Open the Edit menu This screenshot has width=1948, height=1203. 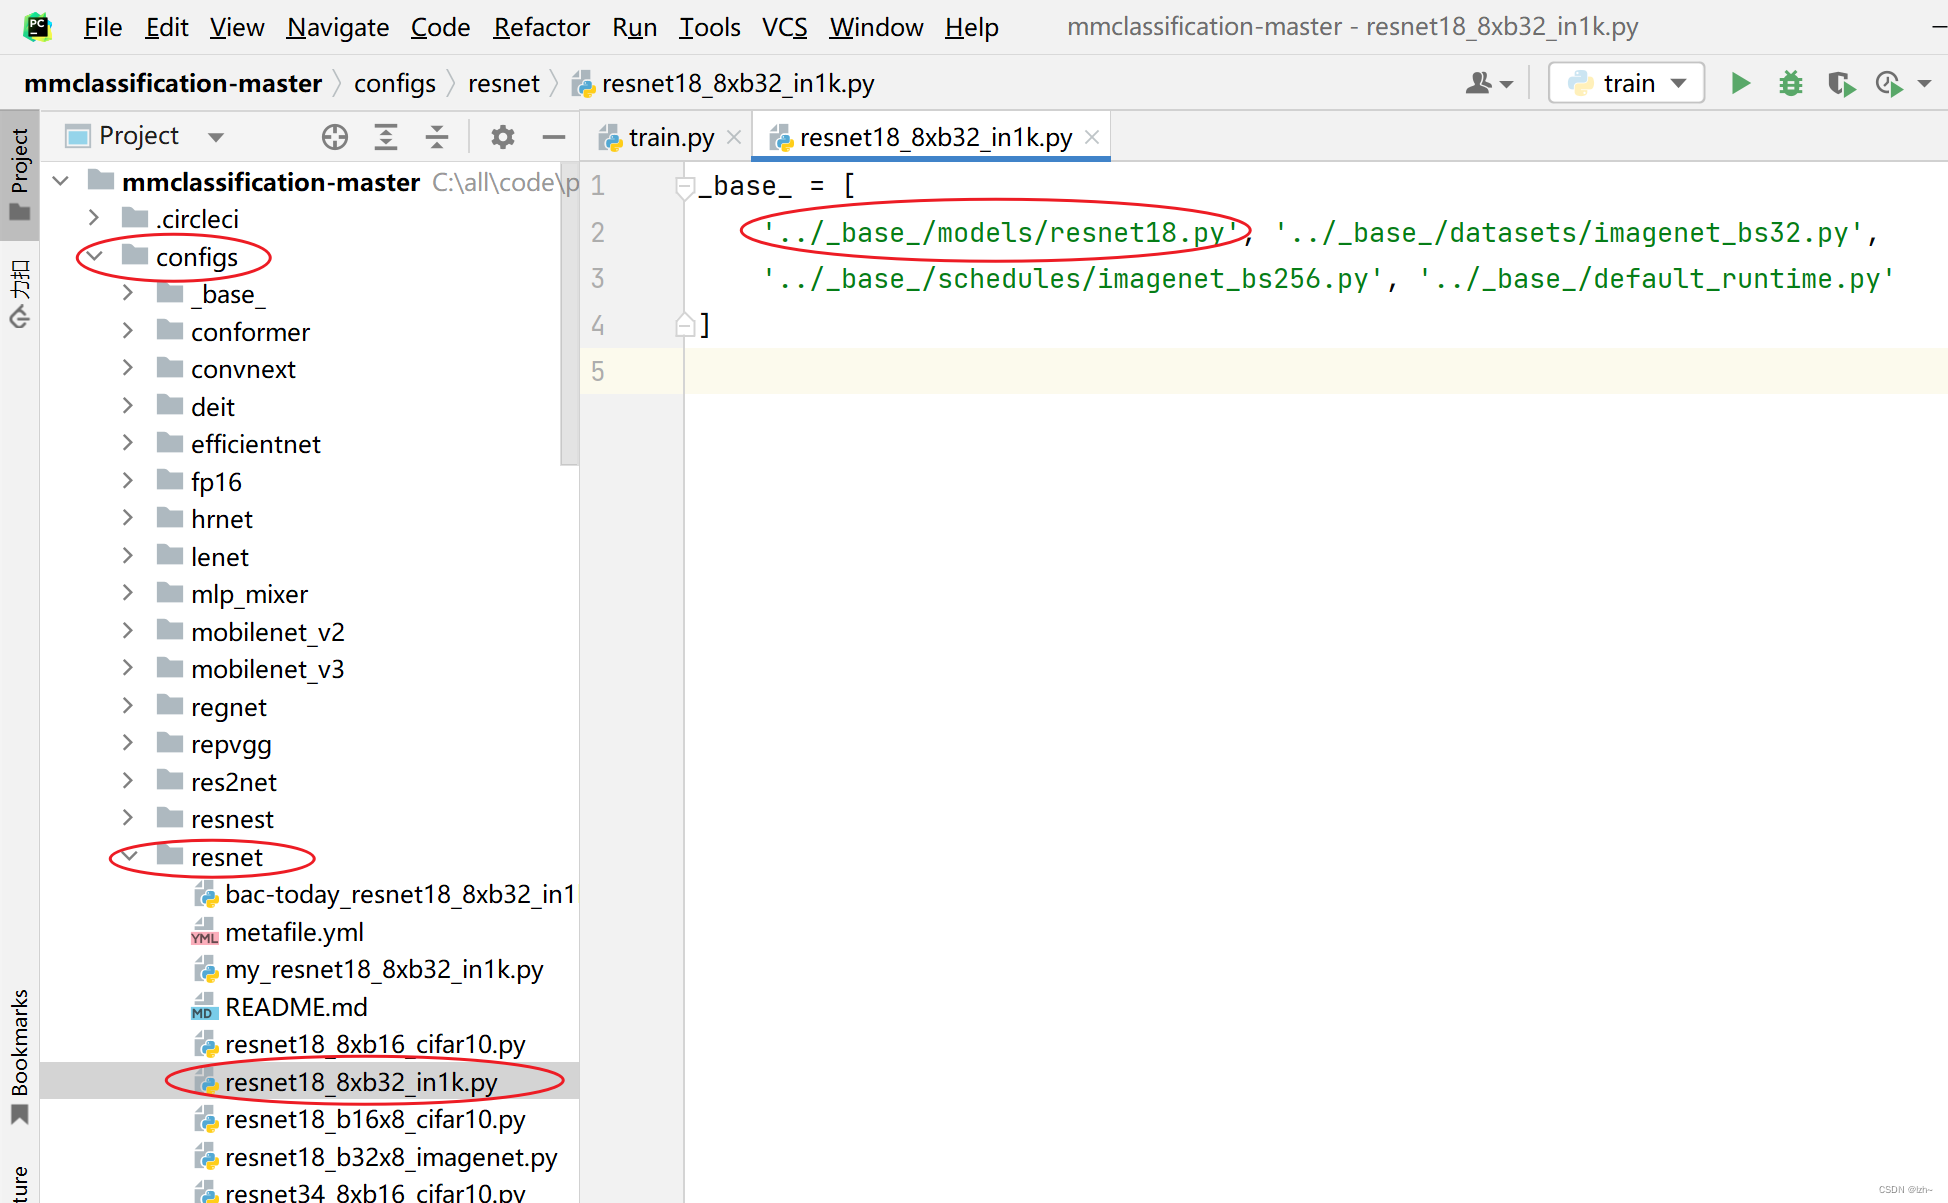167,27
